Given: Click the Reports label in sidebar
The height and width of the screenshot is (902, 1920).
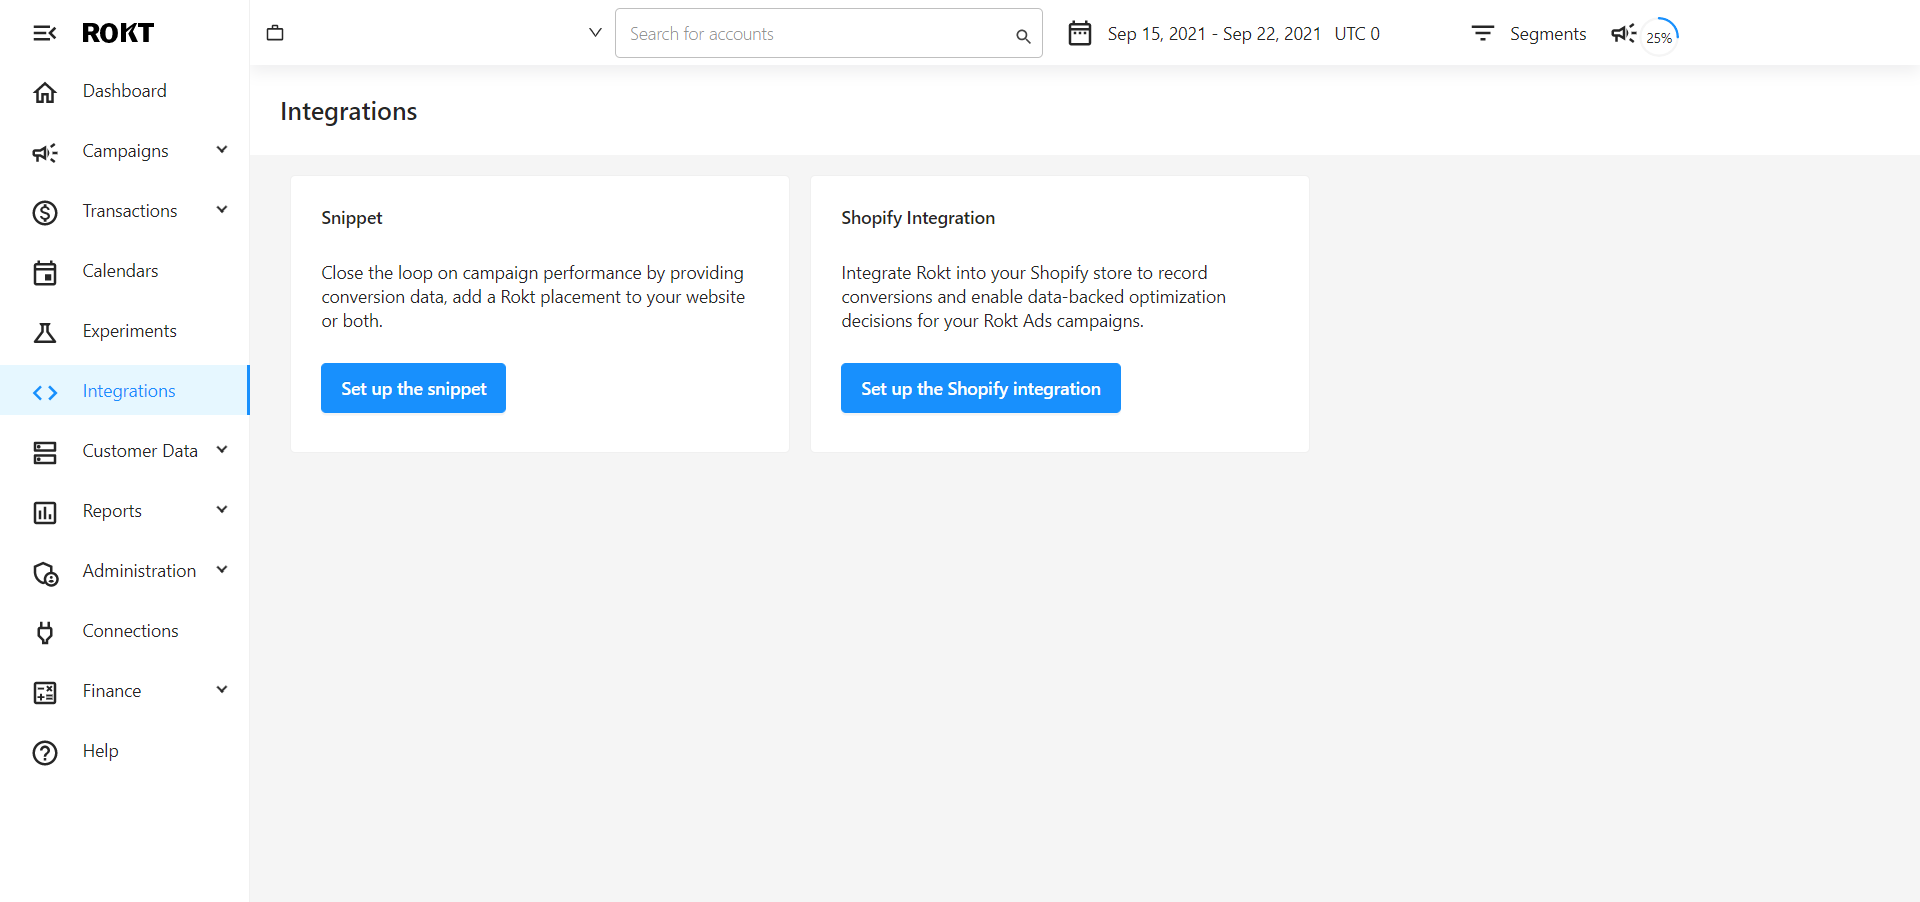Looking at the screenshot, I should [x=112, y=511].
